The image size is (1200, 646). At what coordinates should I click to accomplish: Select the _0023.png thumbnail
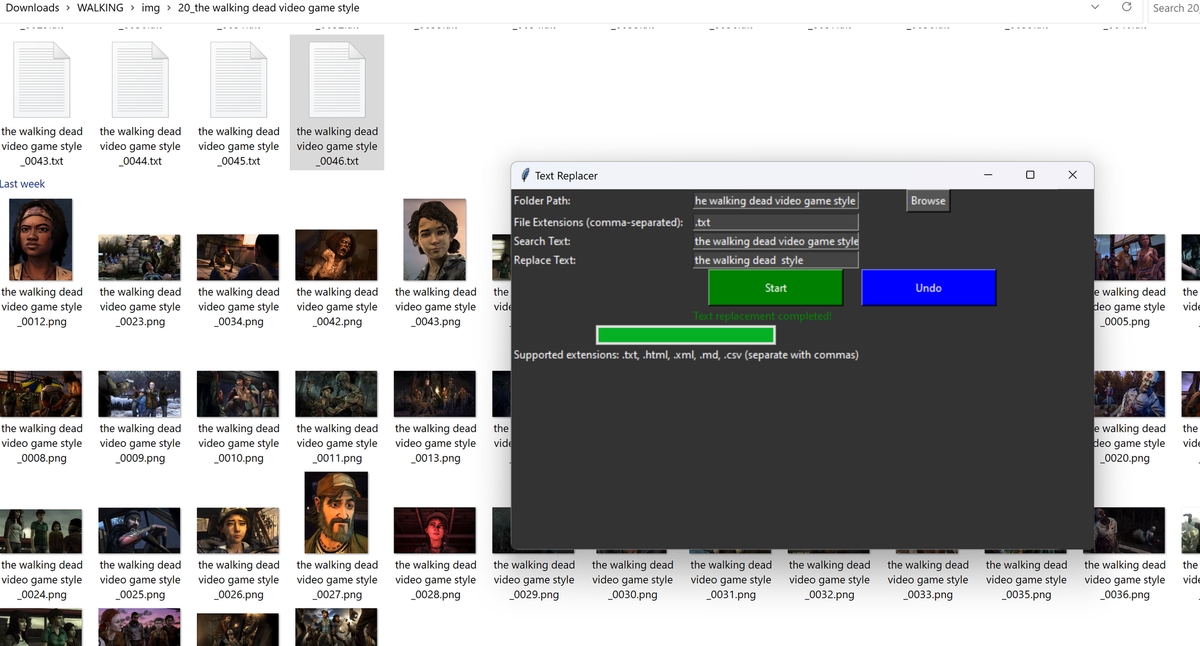[140, 257]
